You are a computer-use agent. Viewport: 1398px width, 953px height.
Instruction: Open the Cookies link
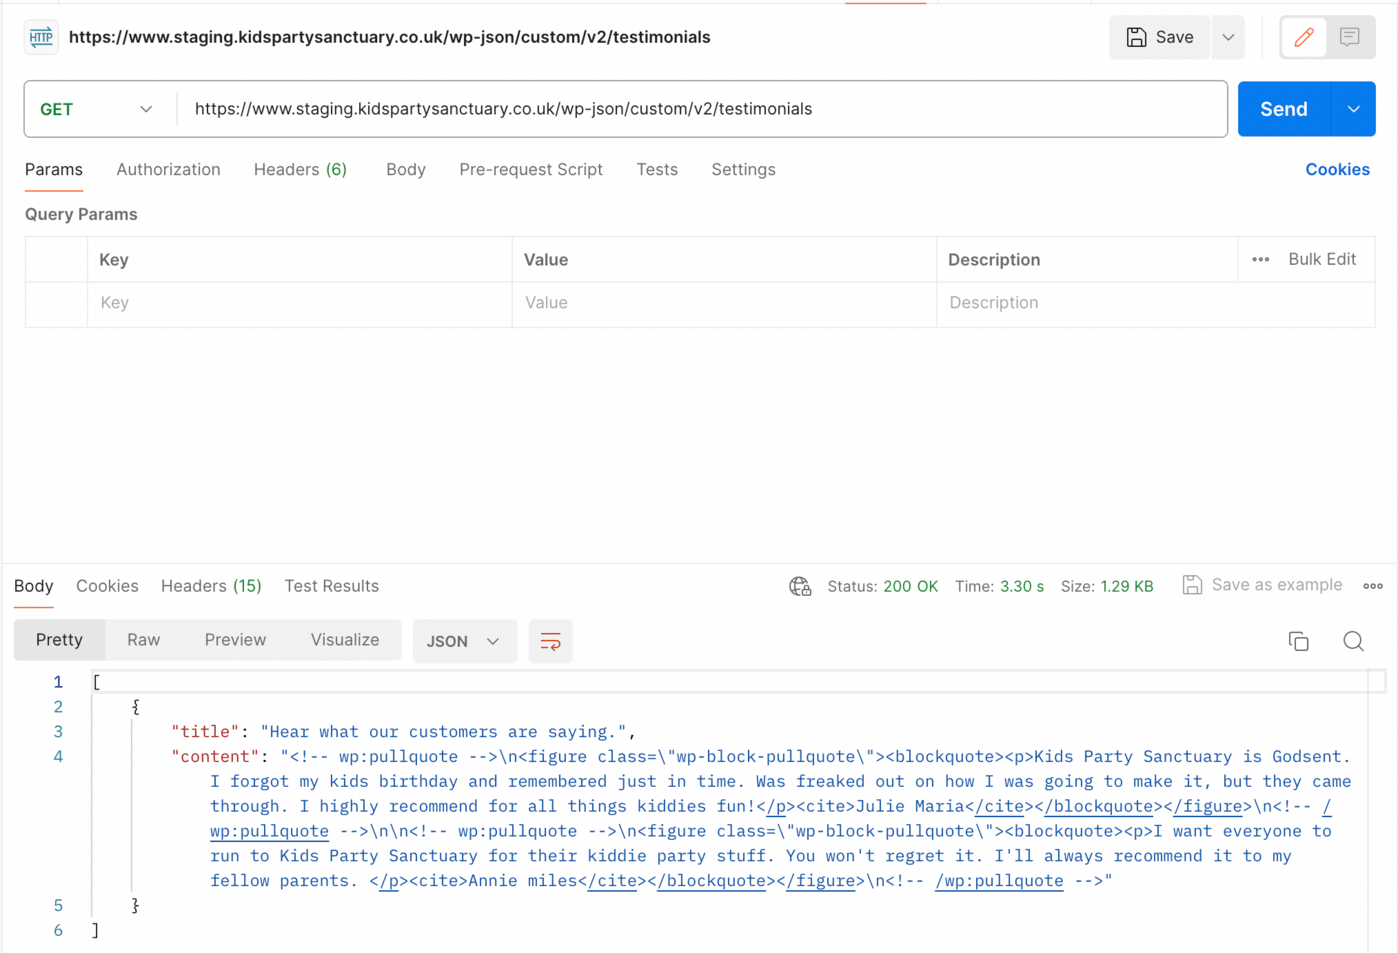(1336, 170)
